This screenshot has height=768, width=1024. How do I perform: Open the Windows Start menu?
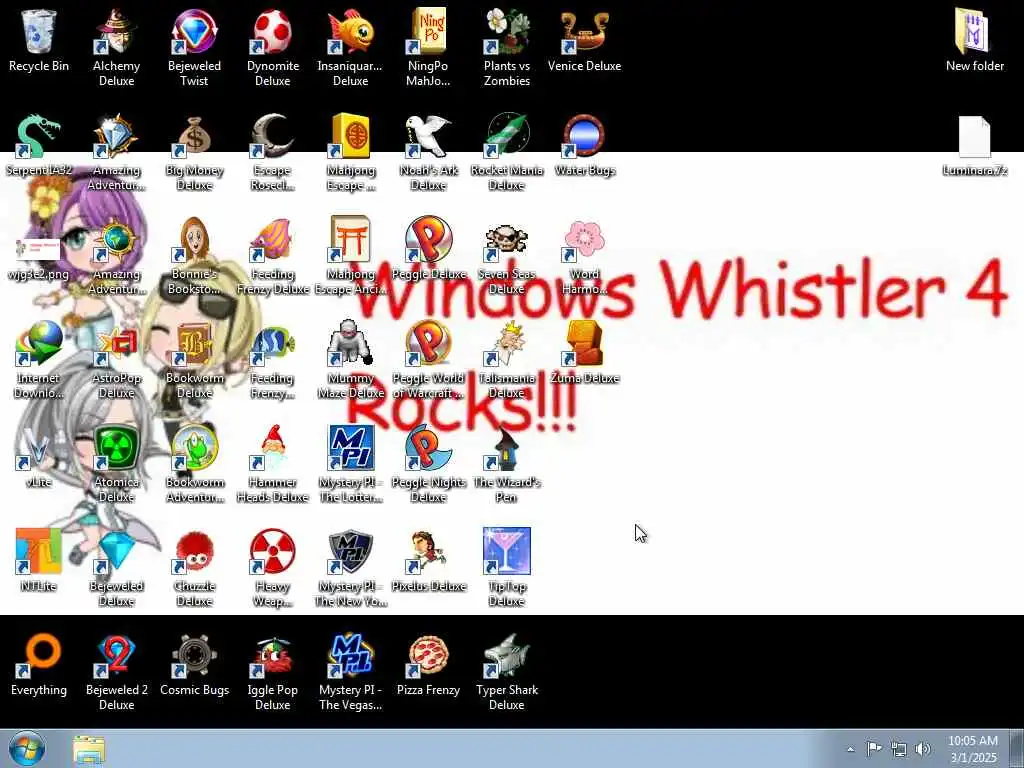(27, 748)
